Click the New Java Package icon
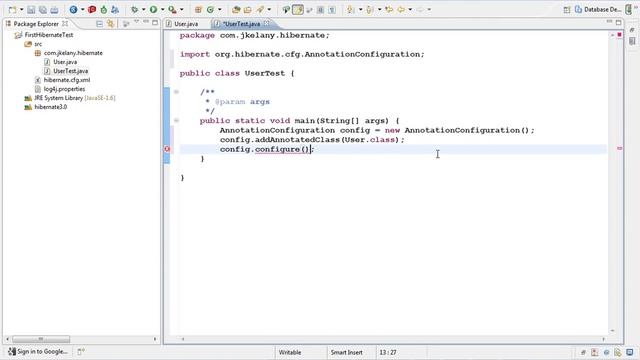The image size is (640, 360). 198,9
